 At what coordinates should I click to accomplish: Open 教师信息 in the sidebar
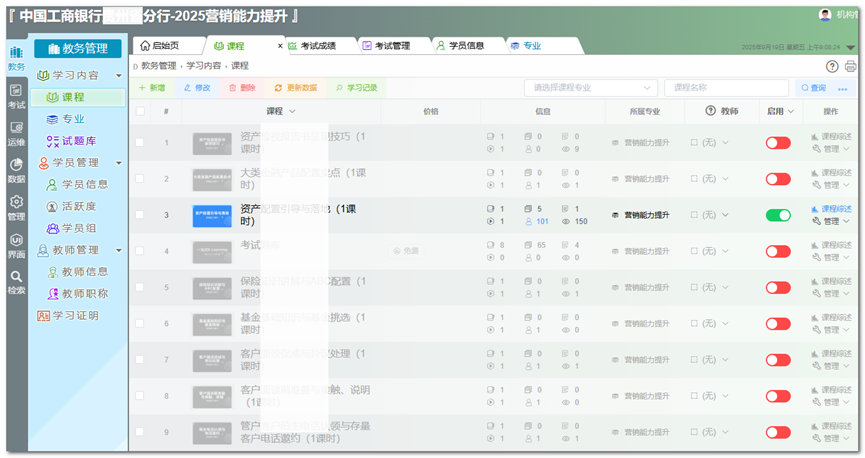pos(77,272)
